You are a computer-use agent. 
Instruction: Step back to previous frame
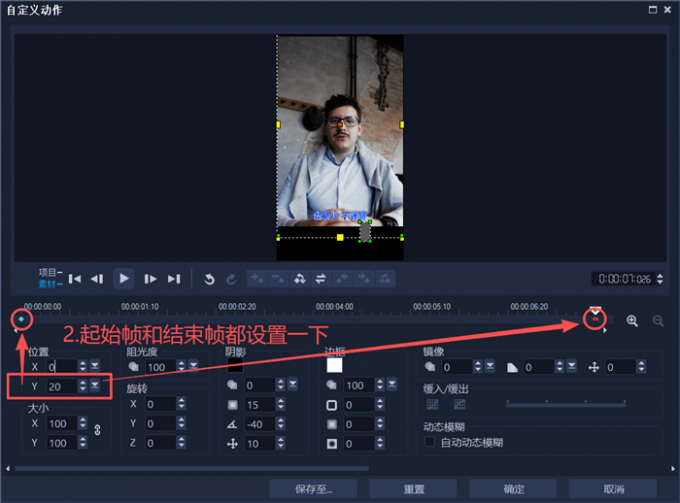point(97,279)
